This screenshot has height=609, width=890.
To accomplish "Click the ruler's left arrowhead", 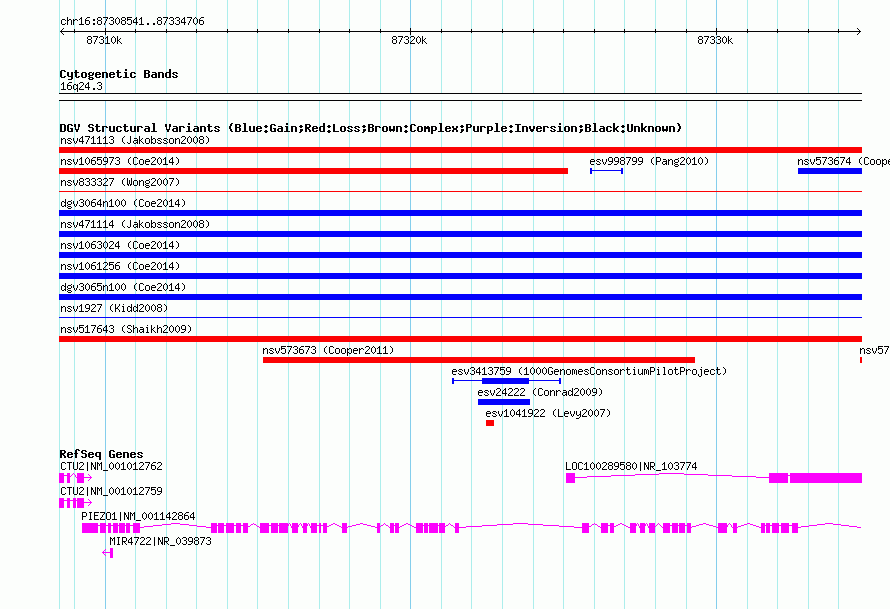I will (62, 32).
